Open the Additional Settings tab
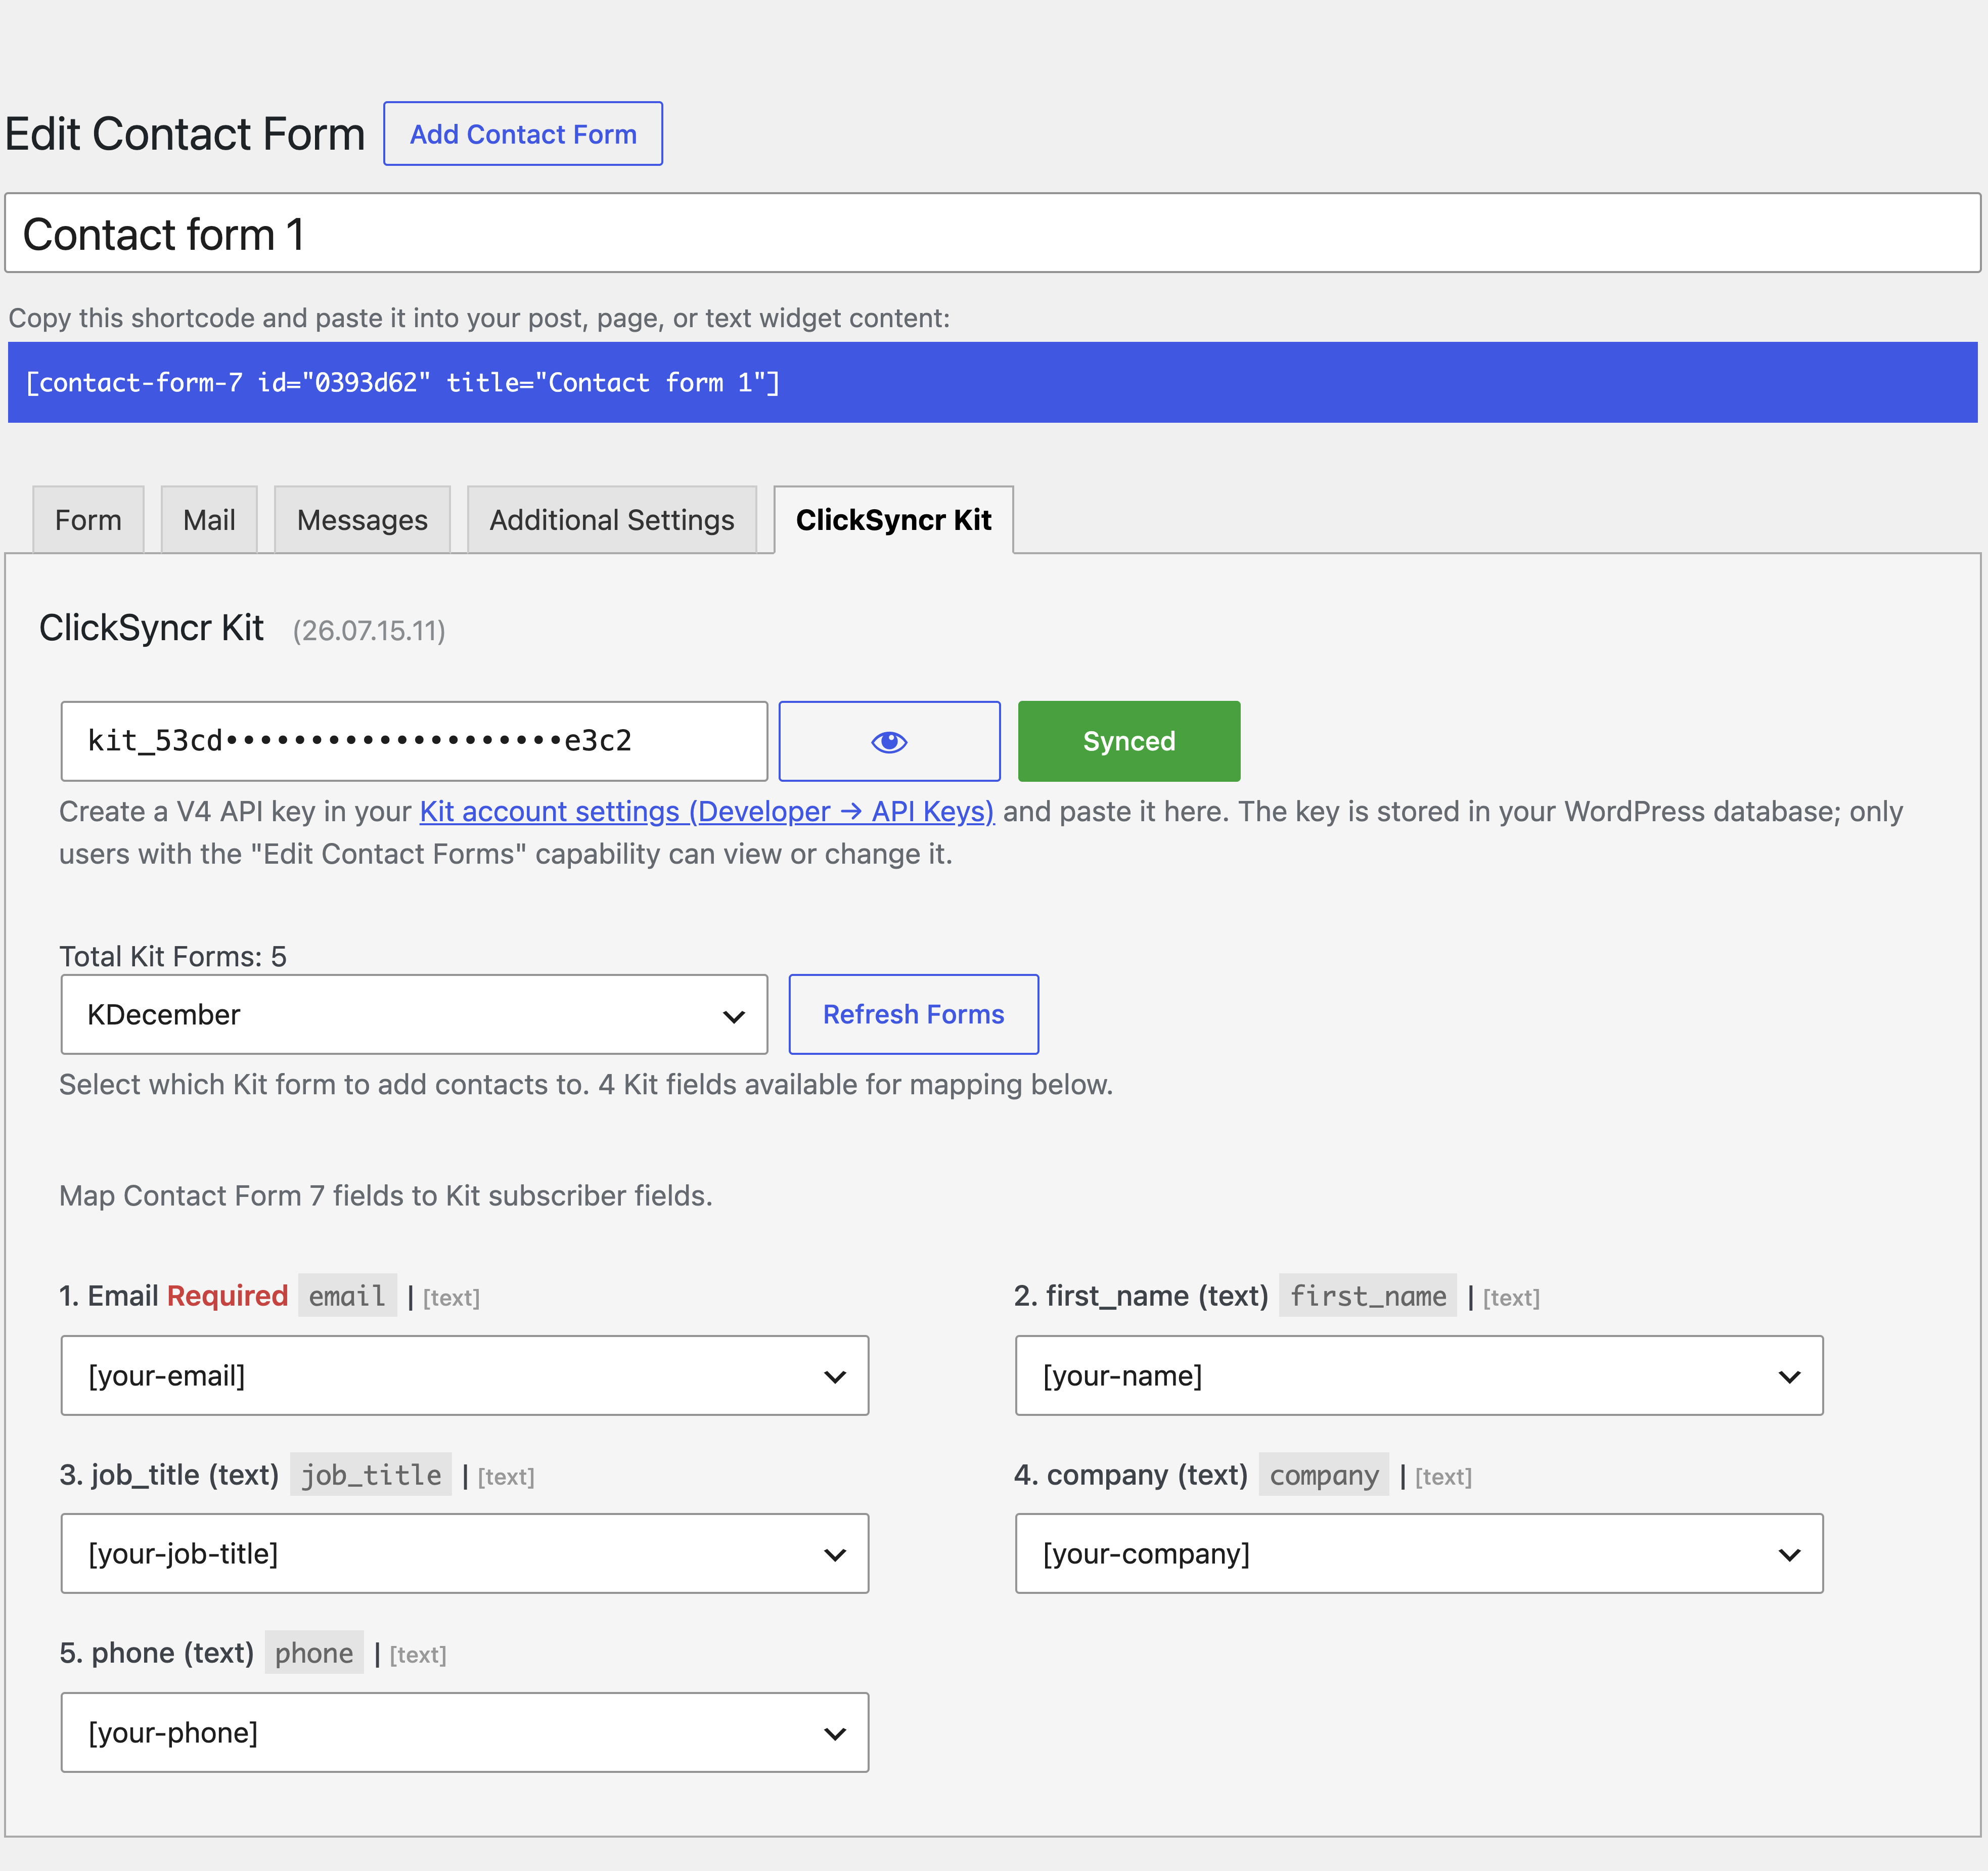Viewport: 1988px width, 1871px height. pos(612,520)
